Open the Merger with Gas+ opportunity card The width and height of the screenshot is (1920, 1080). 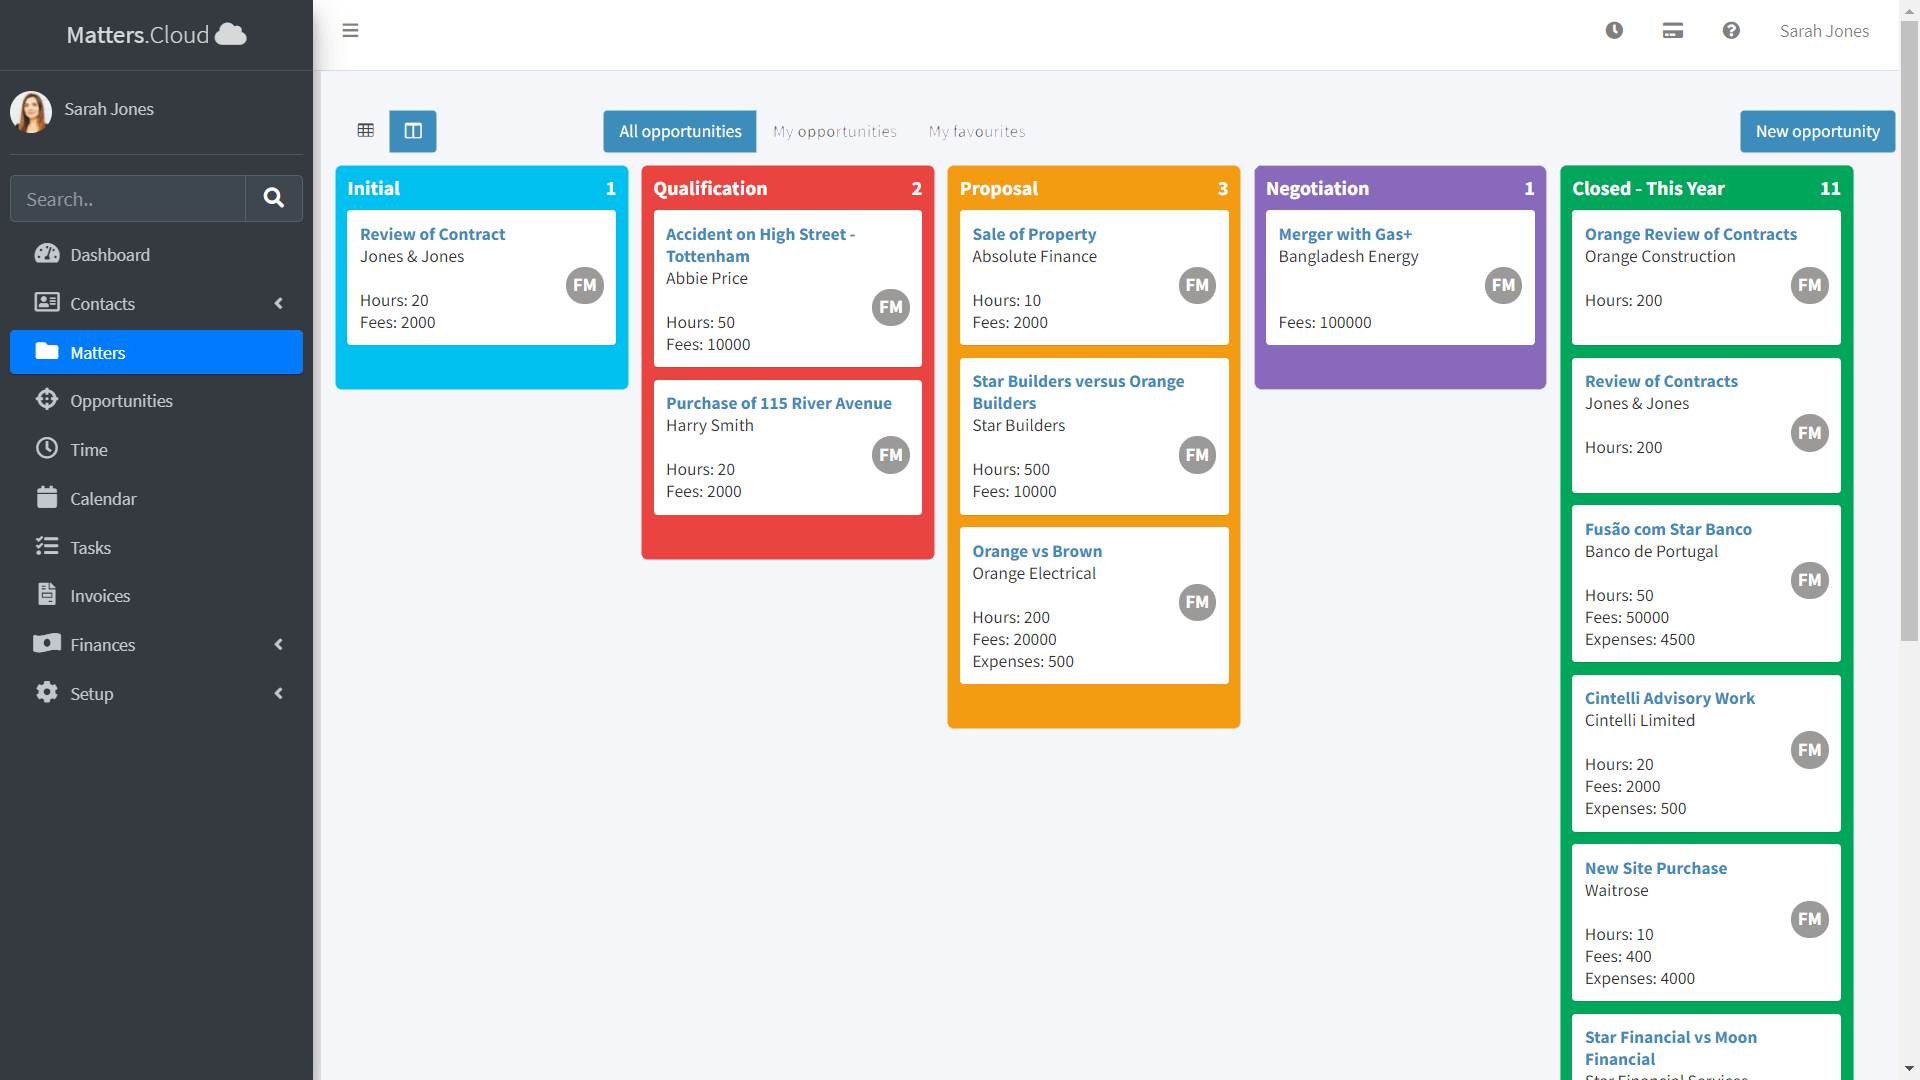1345,234
